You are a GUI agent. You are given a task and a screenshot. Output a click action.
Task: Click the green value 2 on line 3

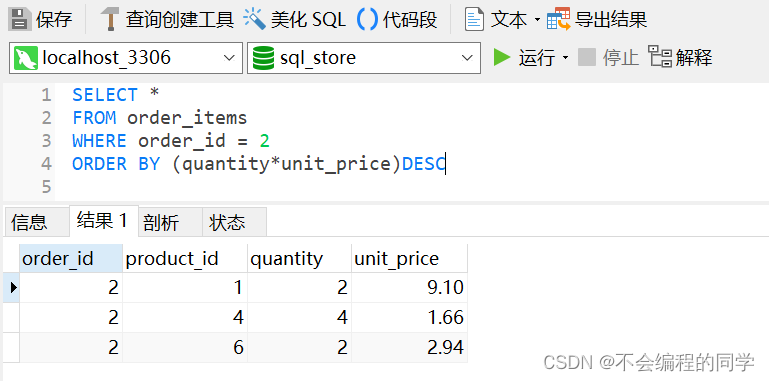coord(264,141)
